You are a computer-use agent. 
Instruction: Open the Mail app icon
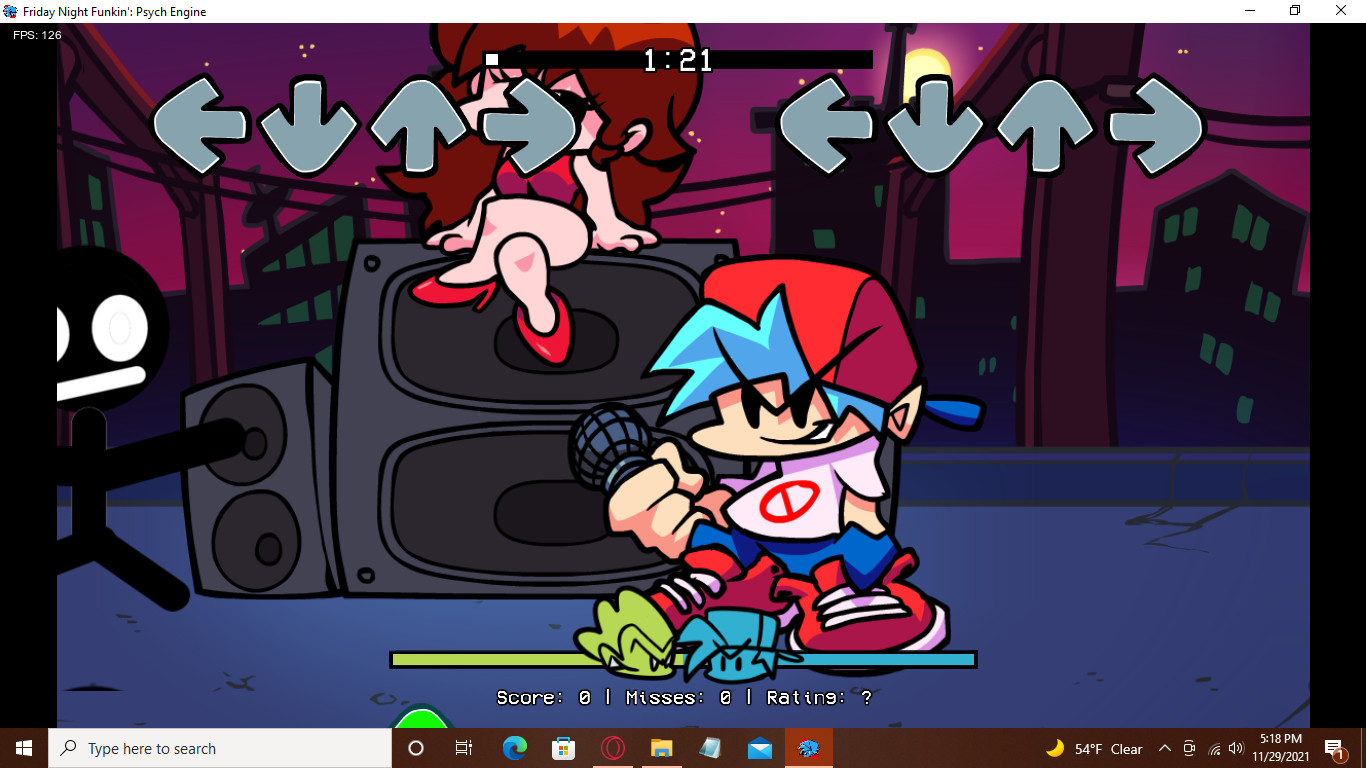tap(759, 748)
